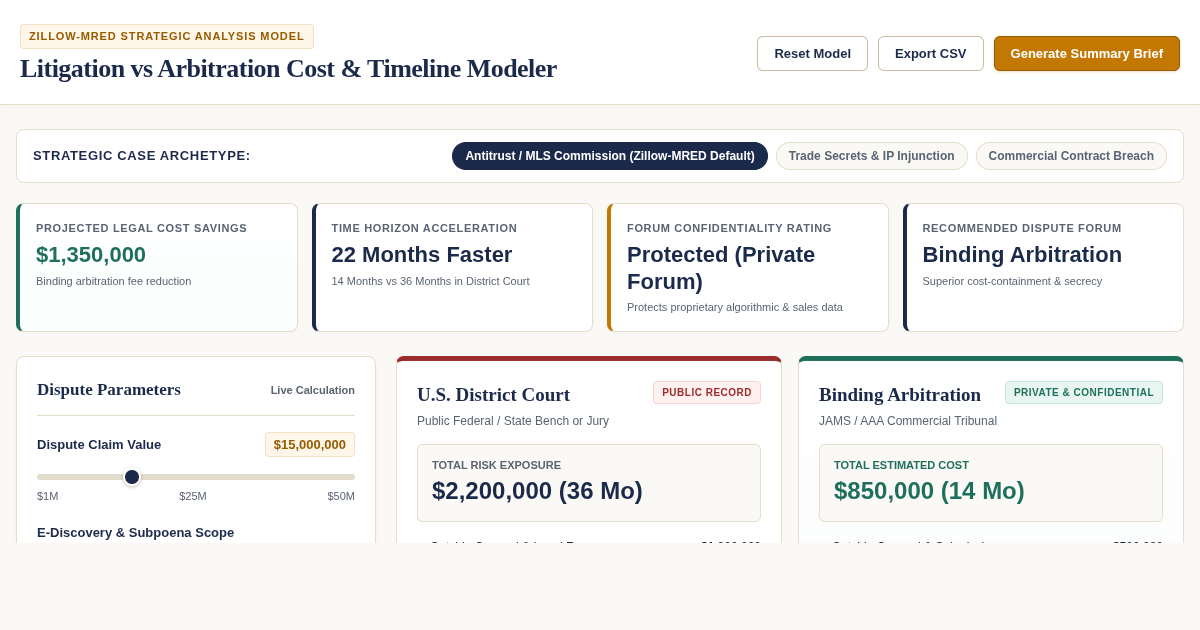The width and height of the screenshot is (1200, 630).
Task: Adjust the Dispute Claim Value slider handle
Action: 132,477
